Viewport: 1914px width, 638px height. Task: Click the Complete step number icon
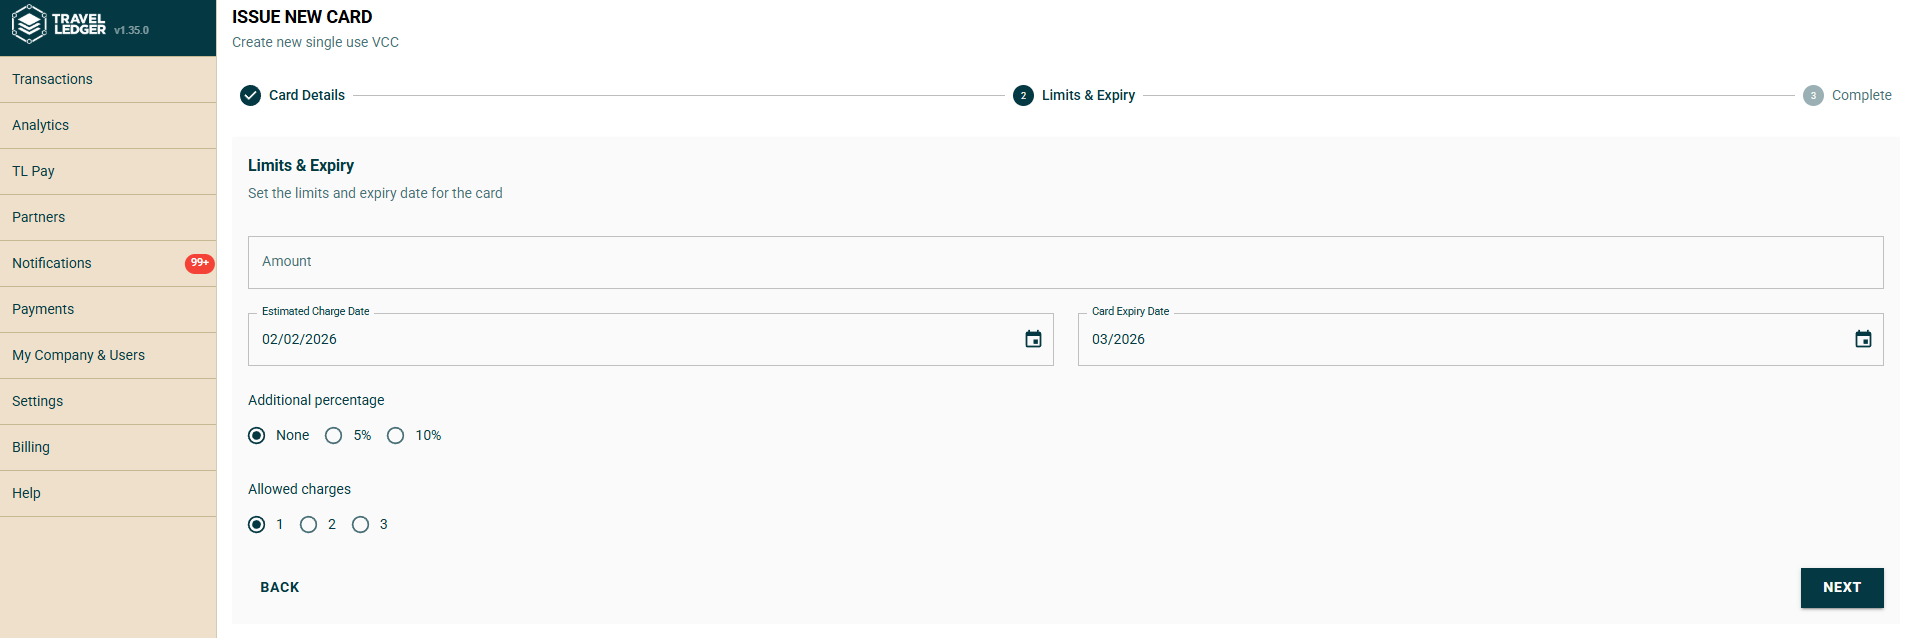pos(1812,95)
